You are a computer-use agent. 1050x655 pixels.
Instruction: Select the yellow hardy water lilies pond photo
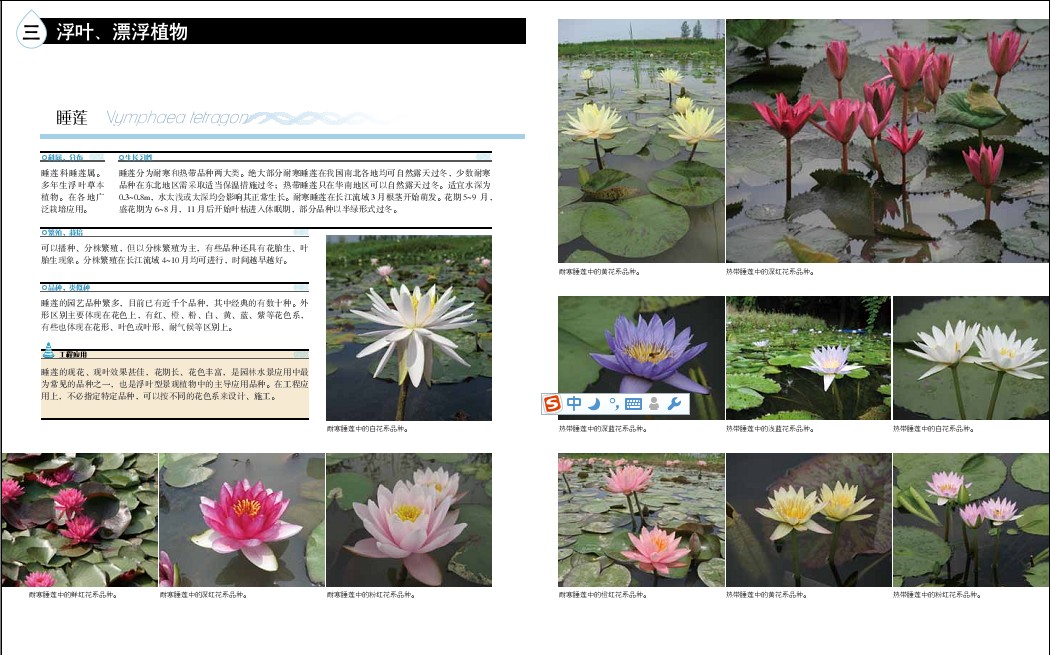coord(641,140)
